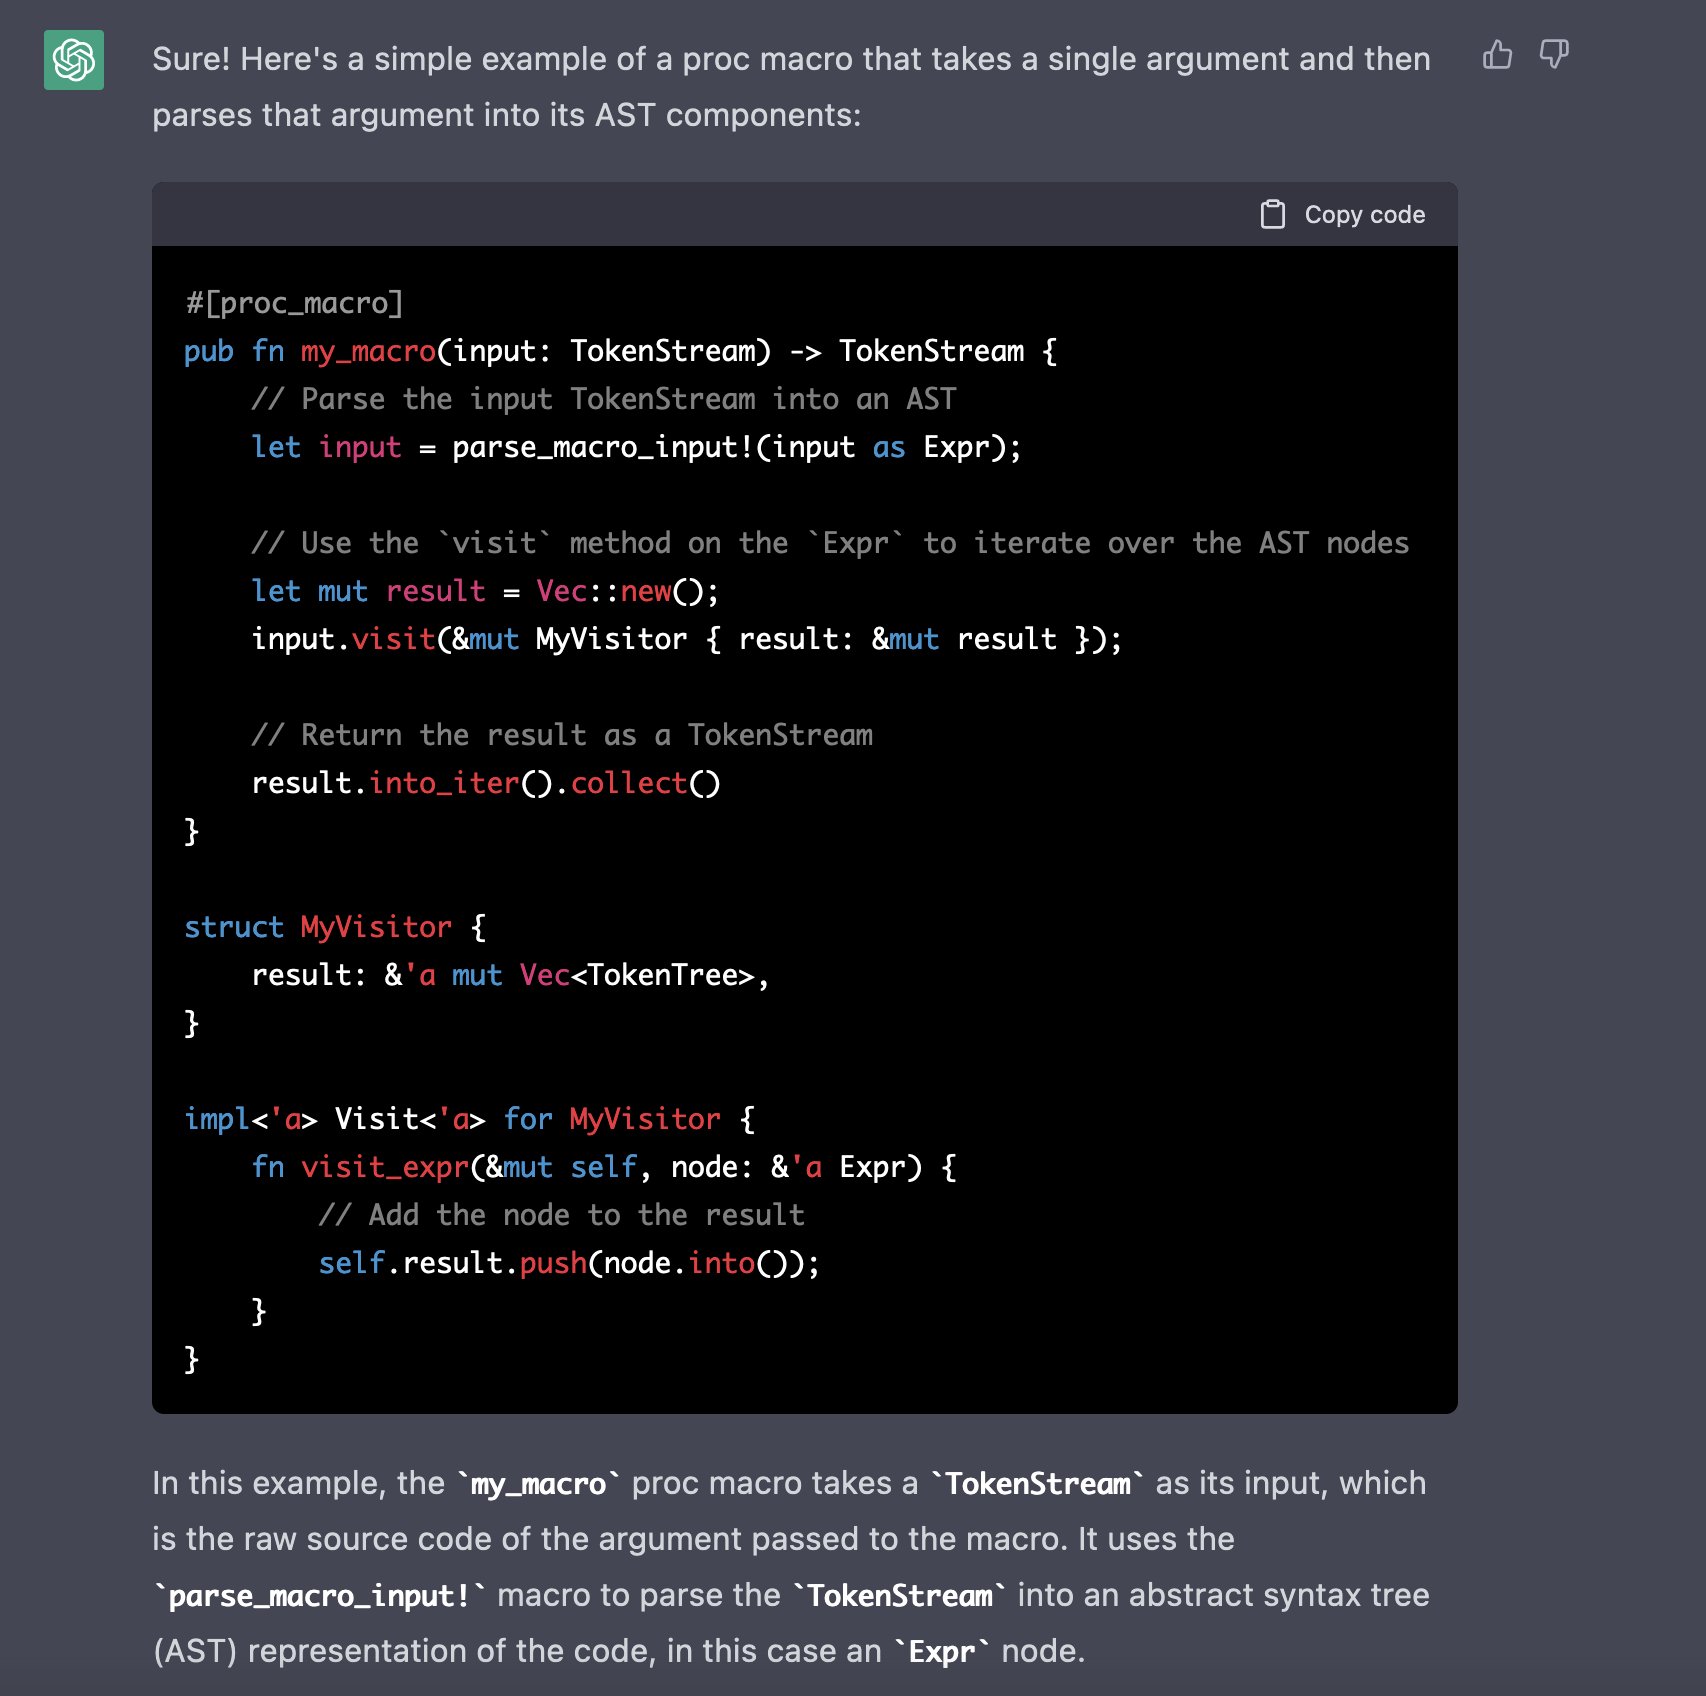1706x1696 pixels.
Task: Click the visit_expr function name
Action: tap(385, 1167)
